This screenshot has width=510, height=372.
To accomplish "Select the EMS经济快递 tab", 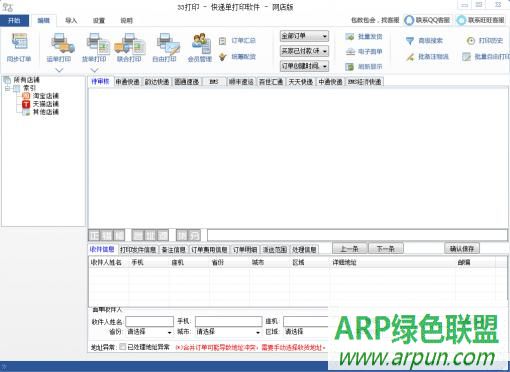I will pyautogui.click(x=364, y=82).
